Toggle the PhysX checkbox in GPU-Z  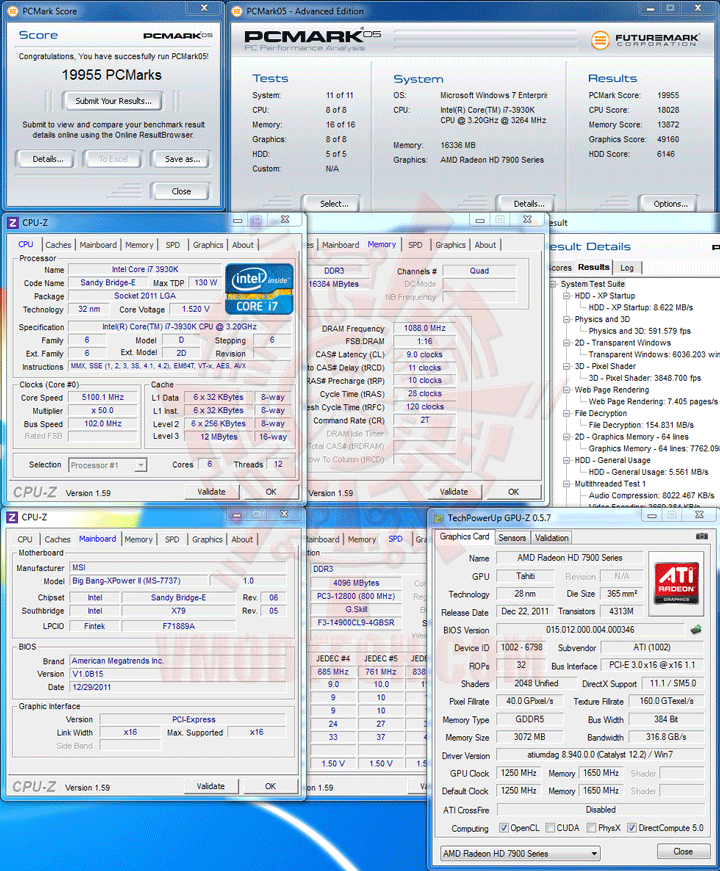(592, 828)
